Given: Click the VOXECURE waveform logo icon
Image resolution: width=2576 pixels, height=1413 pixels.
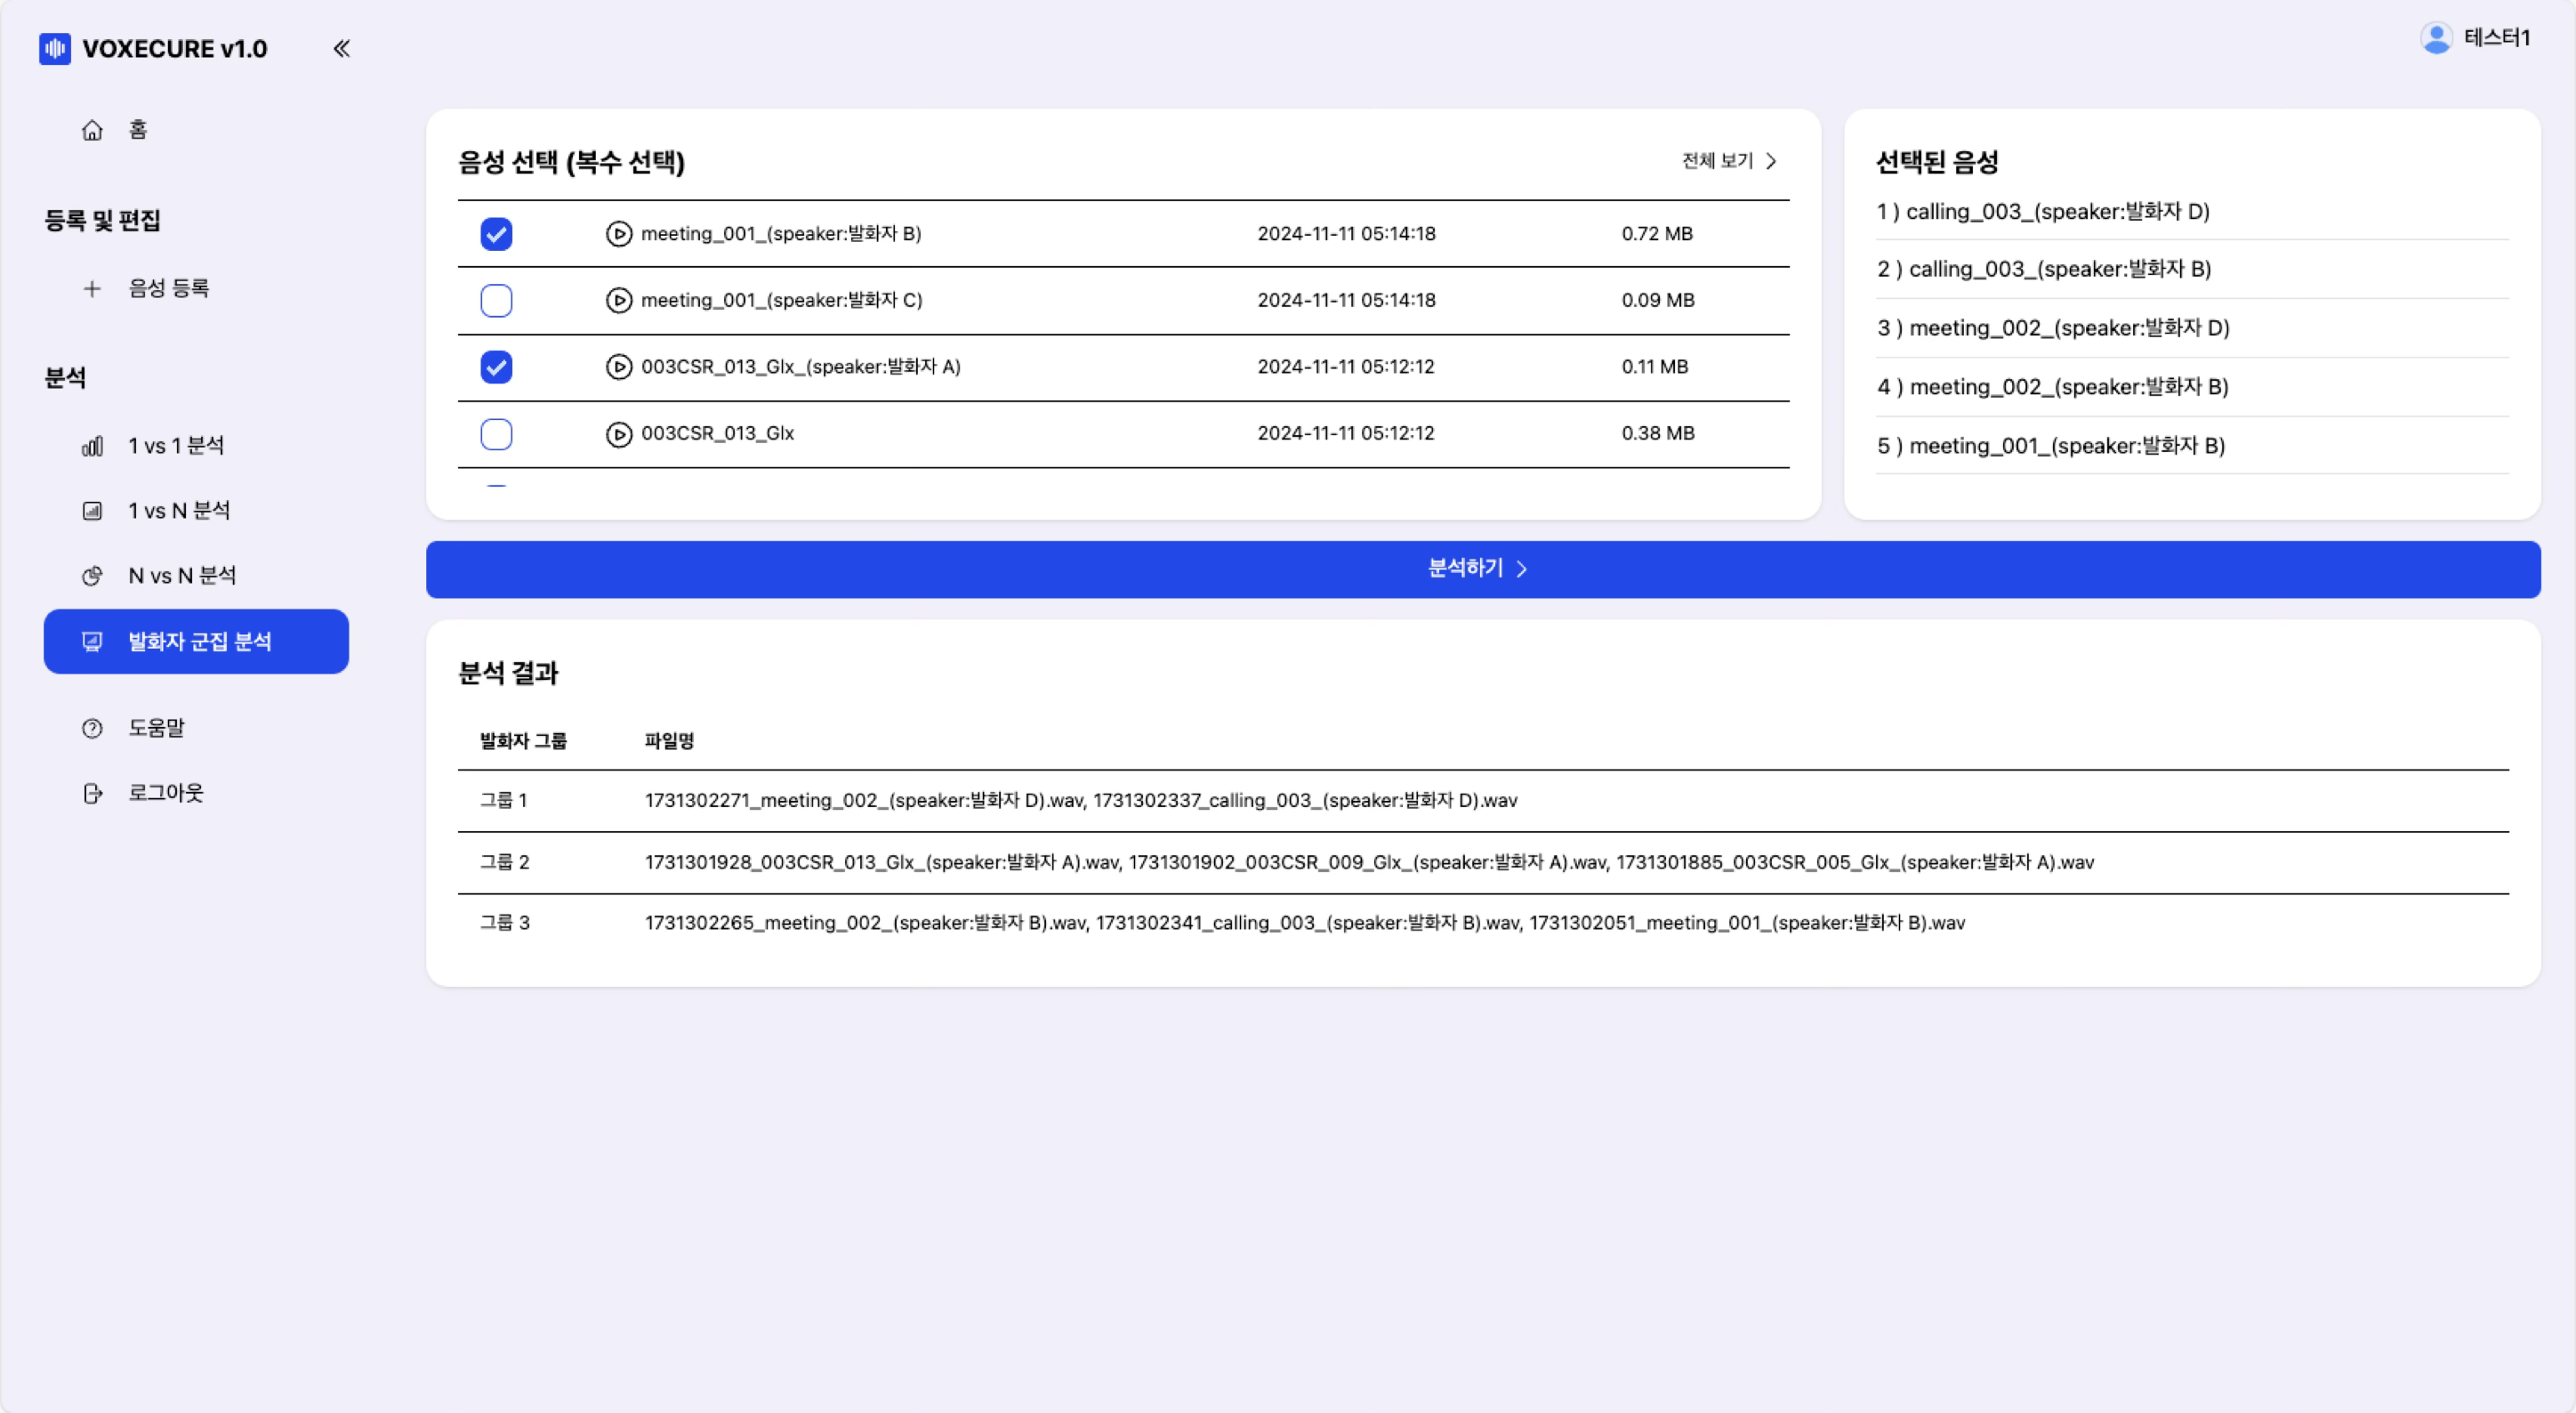Looking at the screenshot, I should click(55, 48).
